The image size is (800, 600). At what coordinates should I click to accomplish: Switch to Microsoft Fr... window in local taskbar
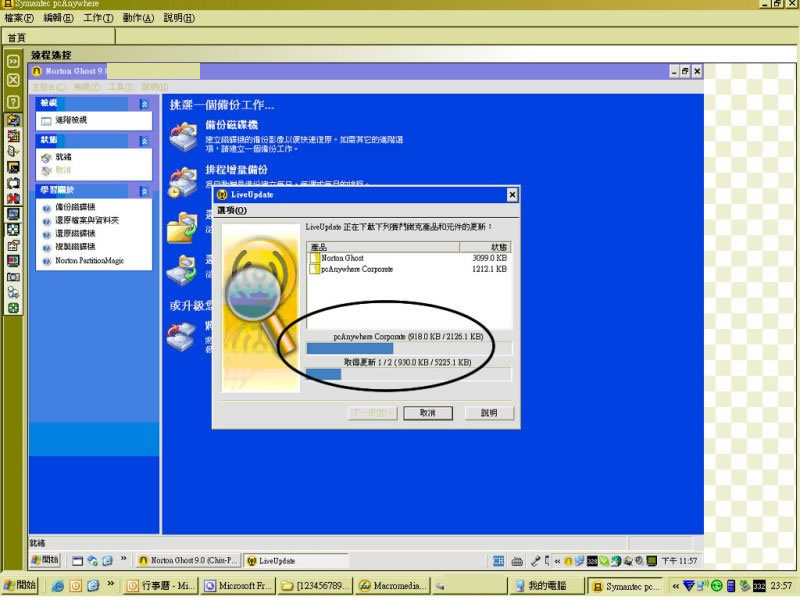point(239,586)
